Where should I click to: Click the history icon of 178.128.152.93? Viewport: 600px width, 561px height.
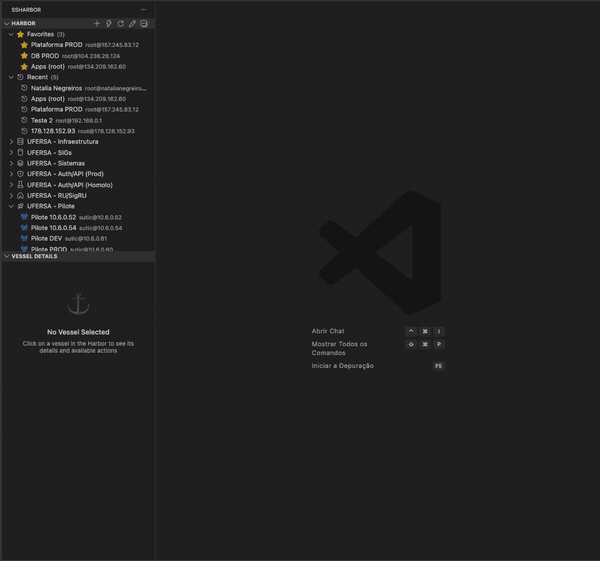(x=24, y=131)
